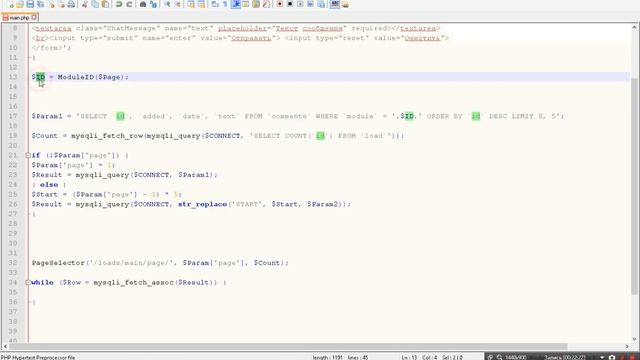Enable synchronized vertical scrolling
The height and width of the screenshot is (360, 640).
click(191, 4)
